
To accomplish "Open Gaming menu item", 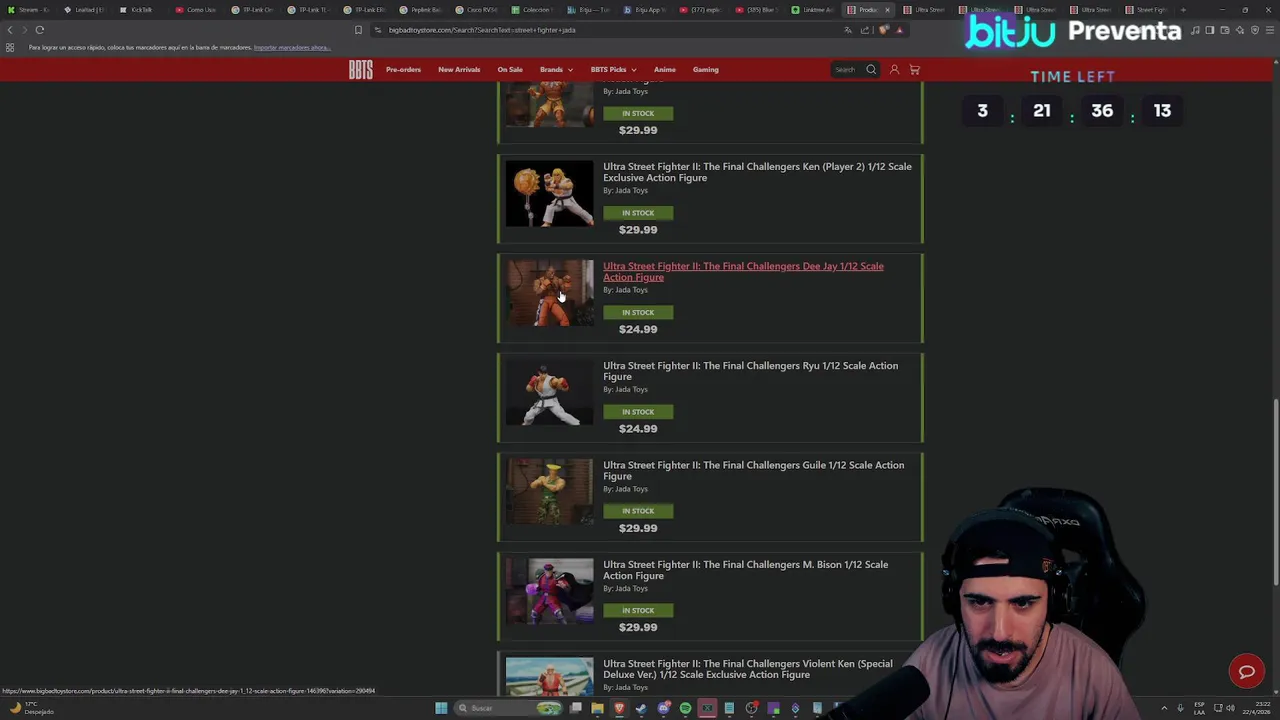I will coord(706,70).
